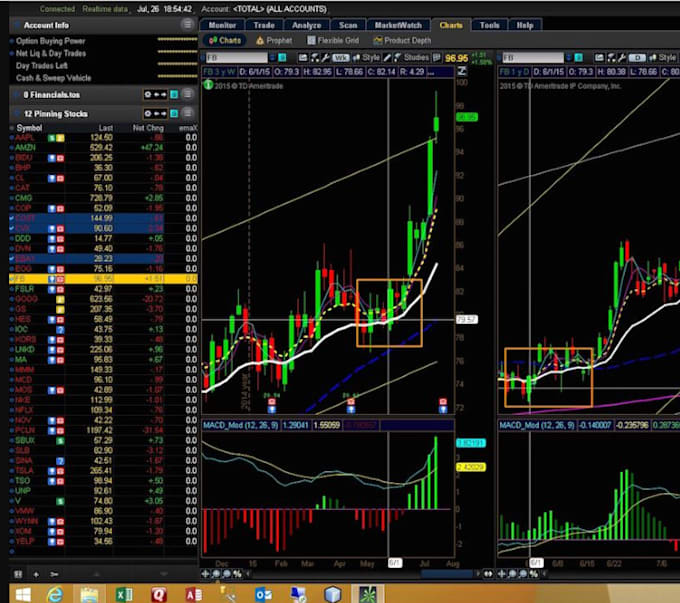Viewport: 680px width, 603px height.
Task: Click the sidebar layout icon at bottom left
Action: 18,574
